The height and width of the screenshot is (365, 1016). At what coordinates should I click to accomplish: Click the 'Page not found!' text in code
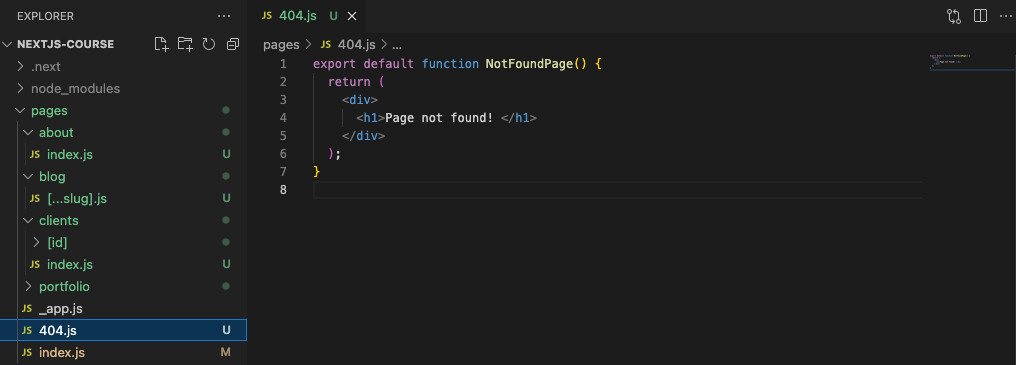440,118
